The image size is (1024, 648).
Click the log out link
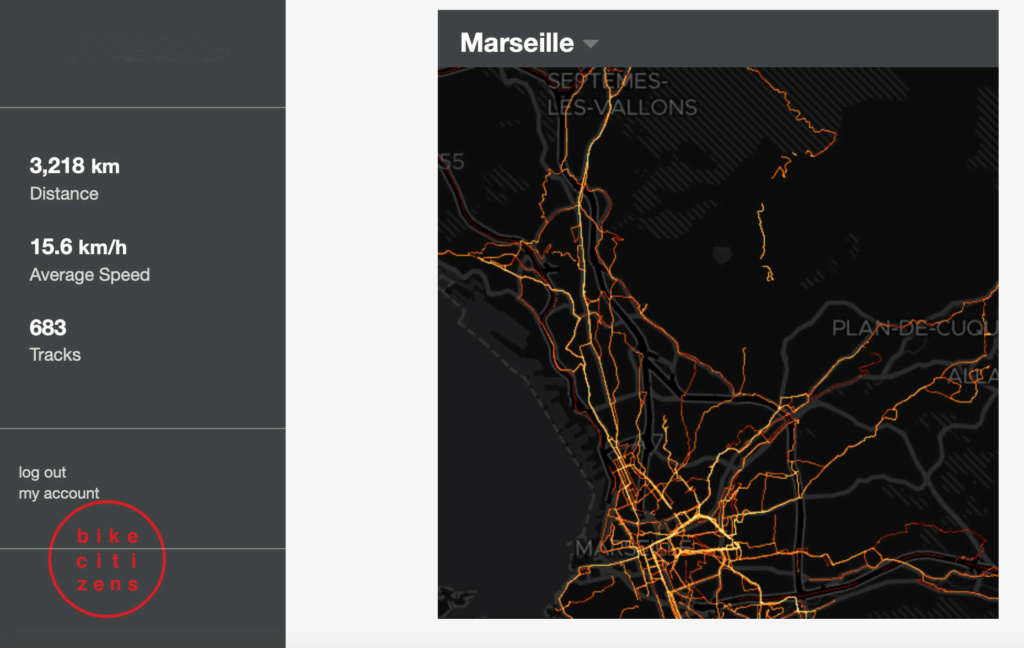[x=42, y=472]
